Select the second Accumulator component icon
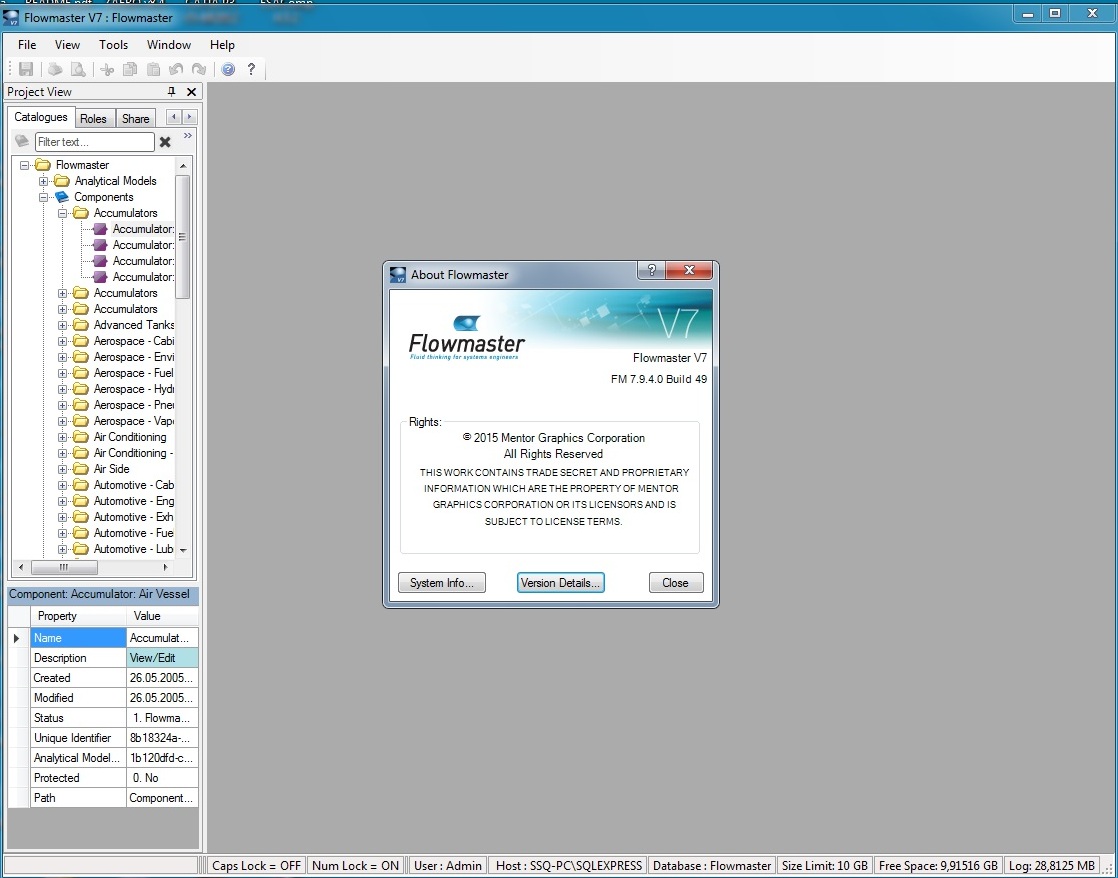The width and height of the screenshot is (1118, 878). pyautogui.click(x=101, y=245)
